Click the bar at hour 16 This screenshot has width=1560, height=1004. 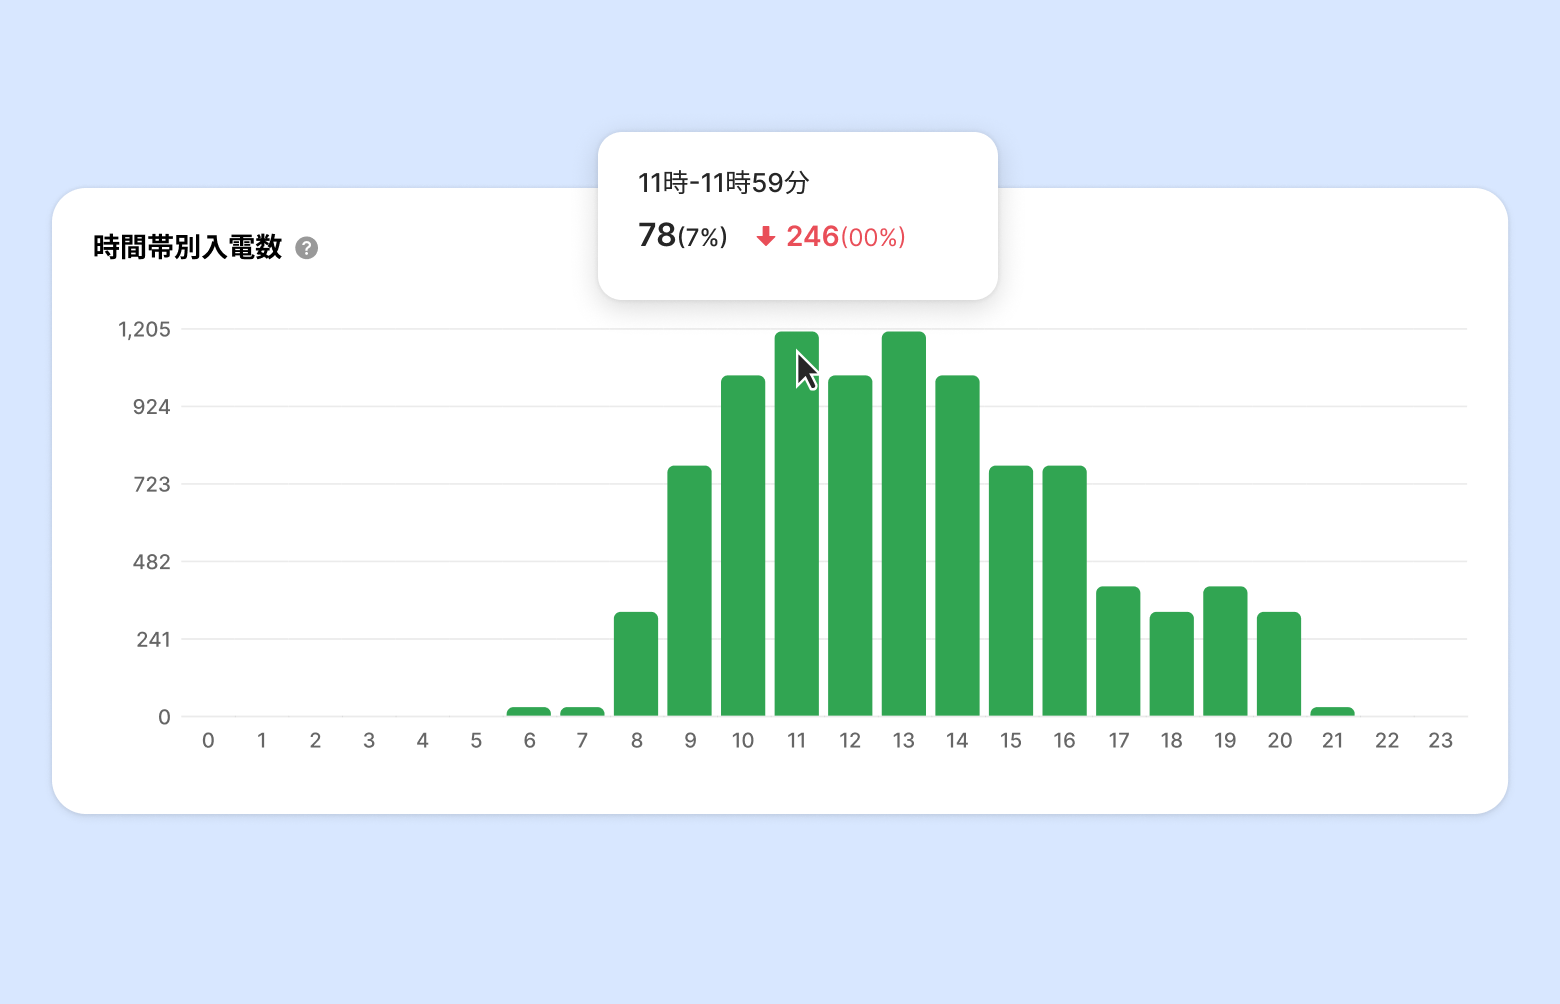[1065, 591]
